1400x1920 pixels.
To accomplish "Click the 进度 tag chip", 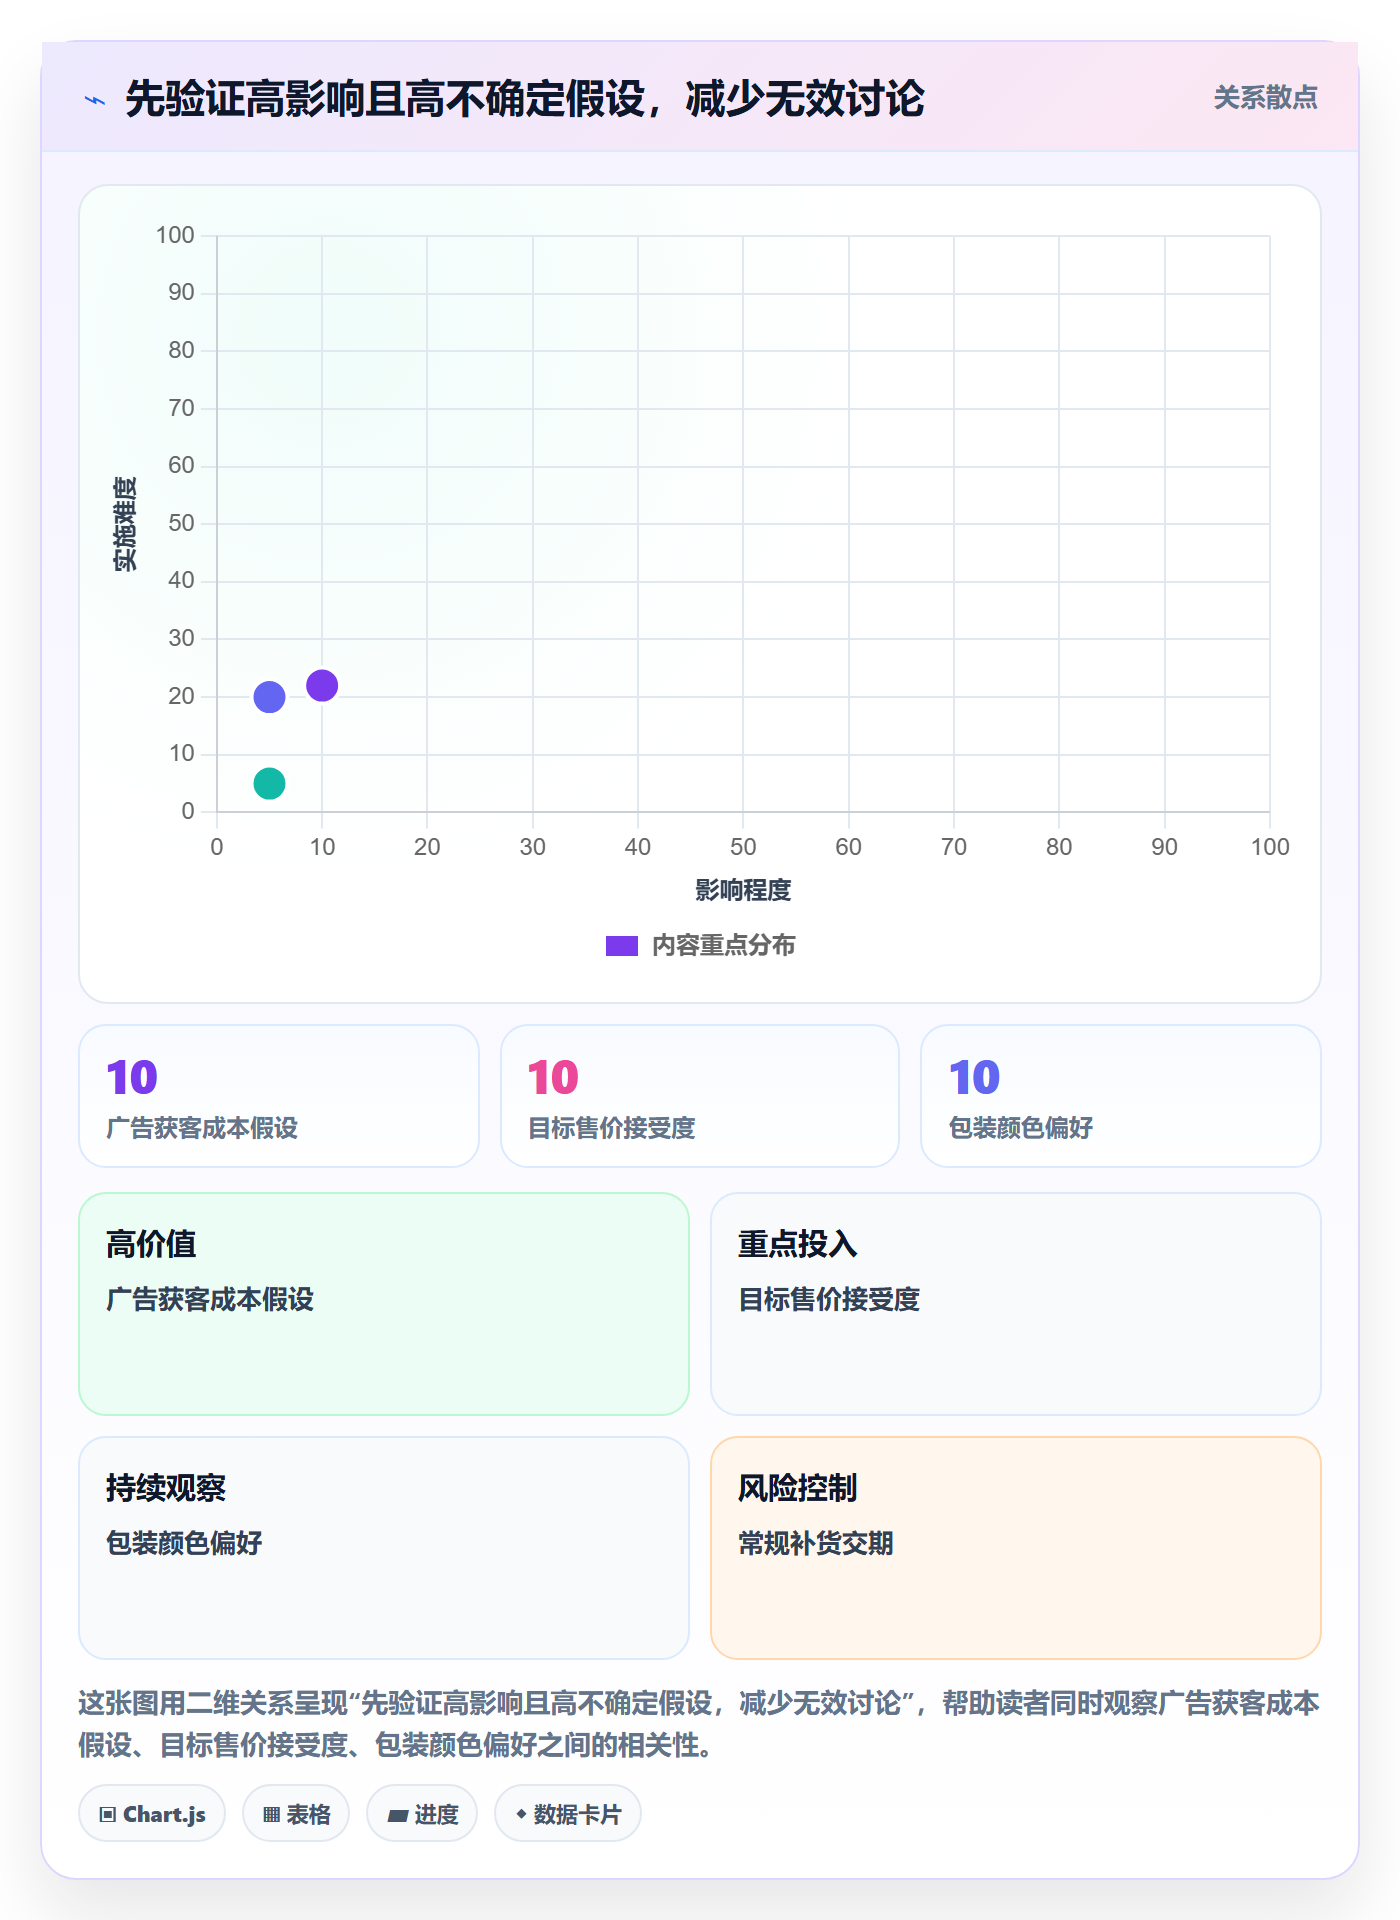I will [422, 1814].
